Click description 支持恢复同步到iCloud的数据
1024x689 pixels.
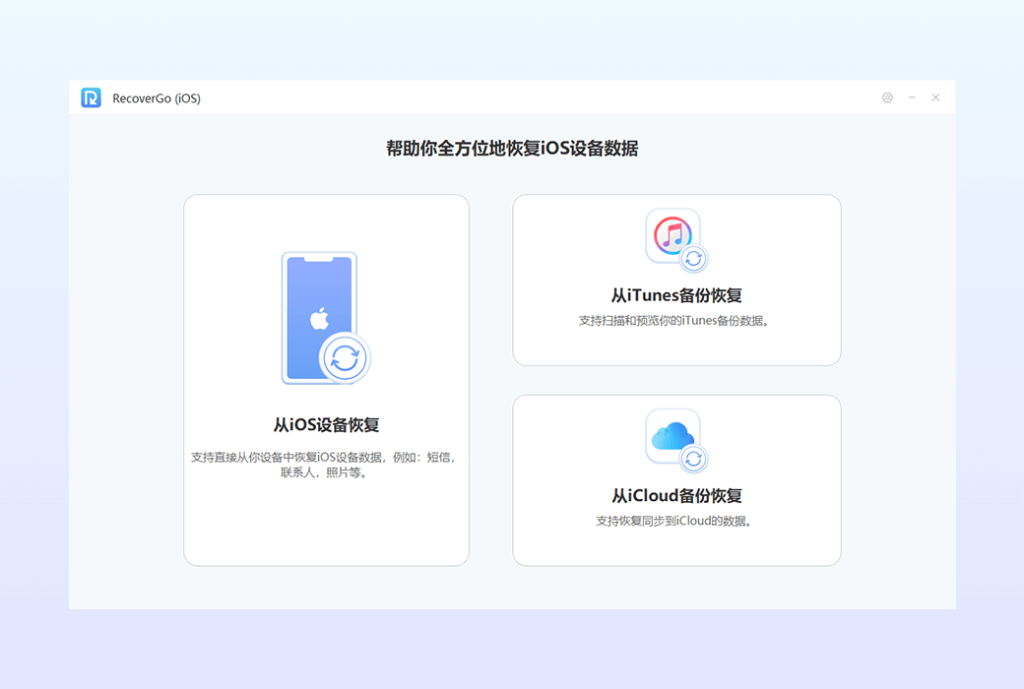tap(673, 521)
